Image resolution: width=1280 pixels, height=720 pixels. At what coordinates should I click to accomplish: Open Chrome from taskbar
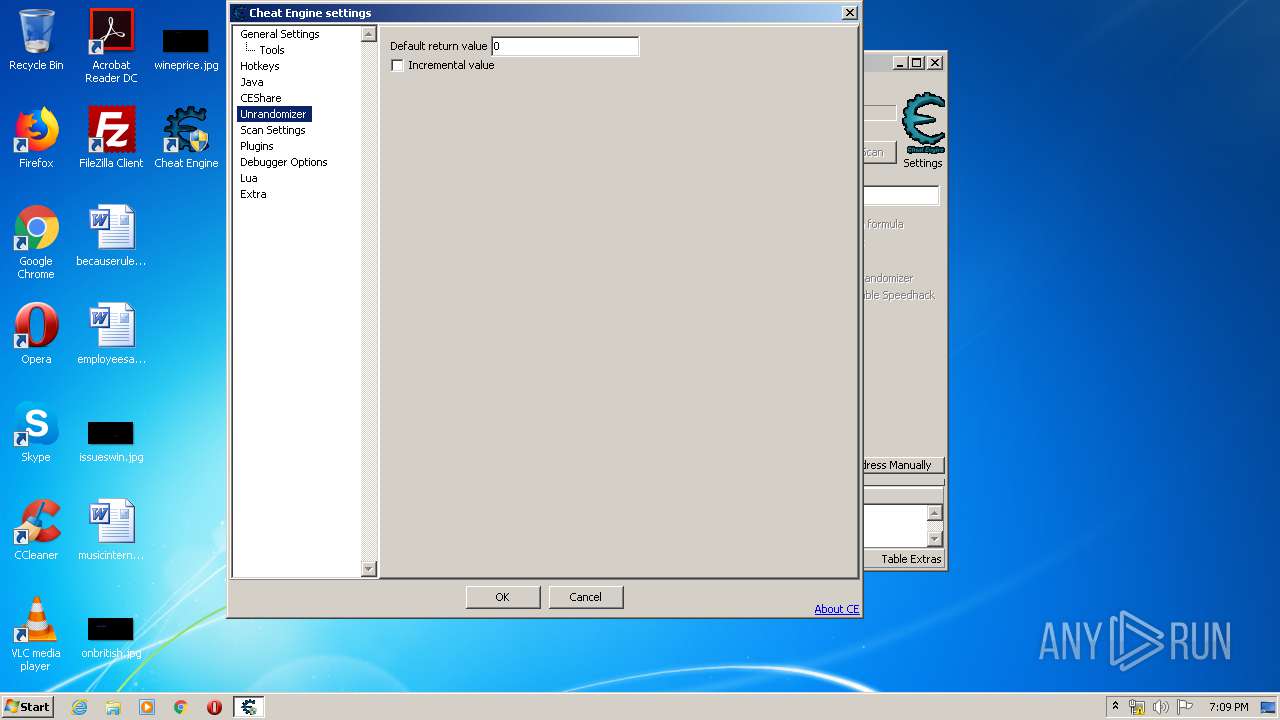[181, 707]
